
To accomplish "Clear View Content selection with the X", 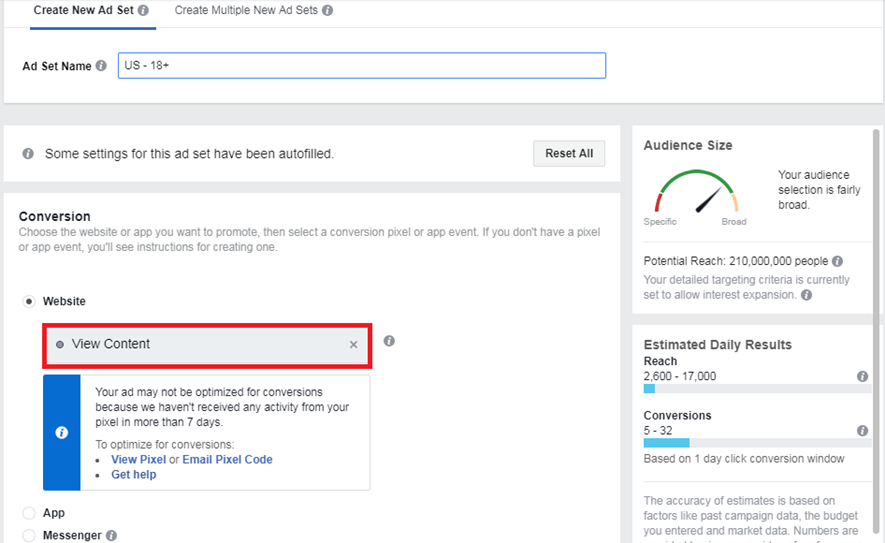I will (x=353, y=345).
